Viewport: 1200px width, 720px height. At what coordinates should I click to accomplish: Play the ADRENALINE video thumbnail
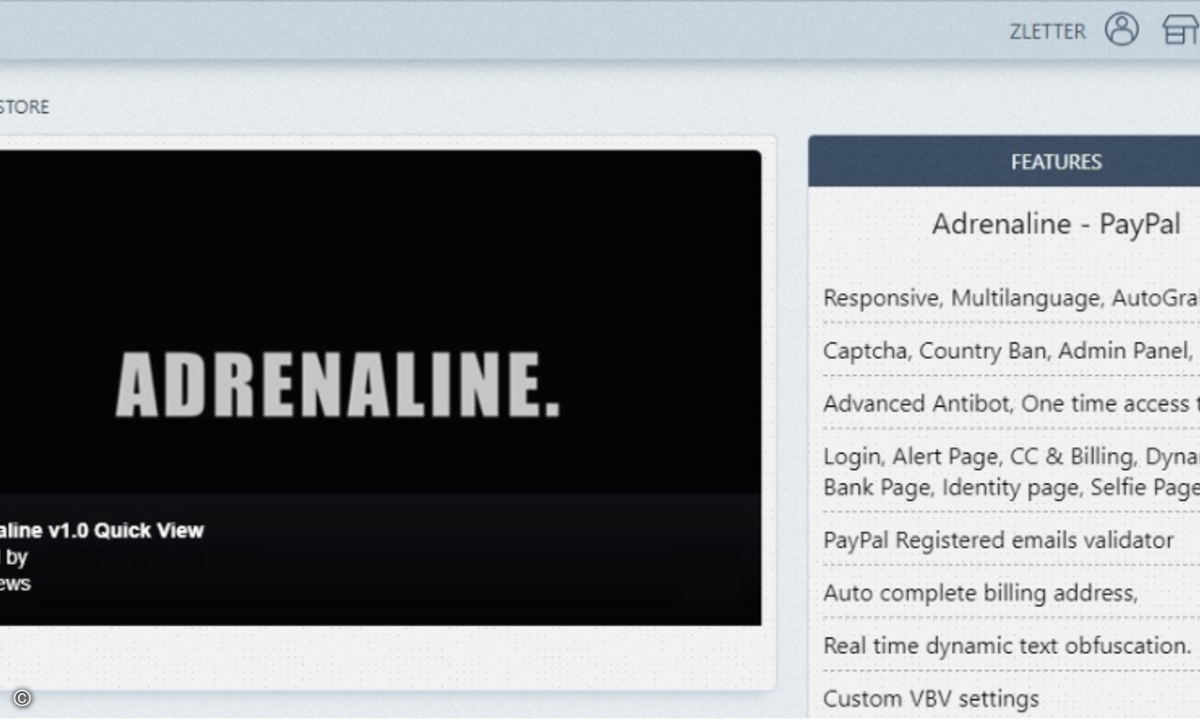pyautogui.click(x=380, y=388)
